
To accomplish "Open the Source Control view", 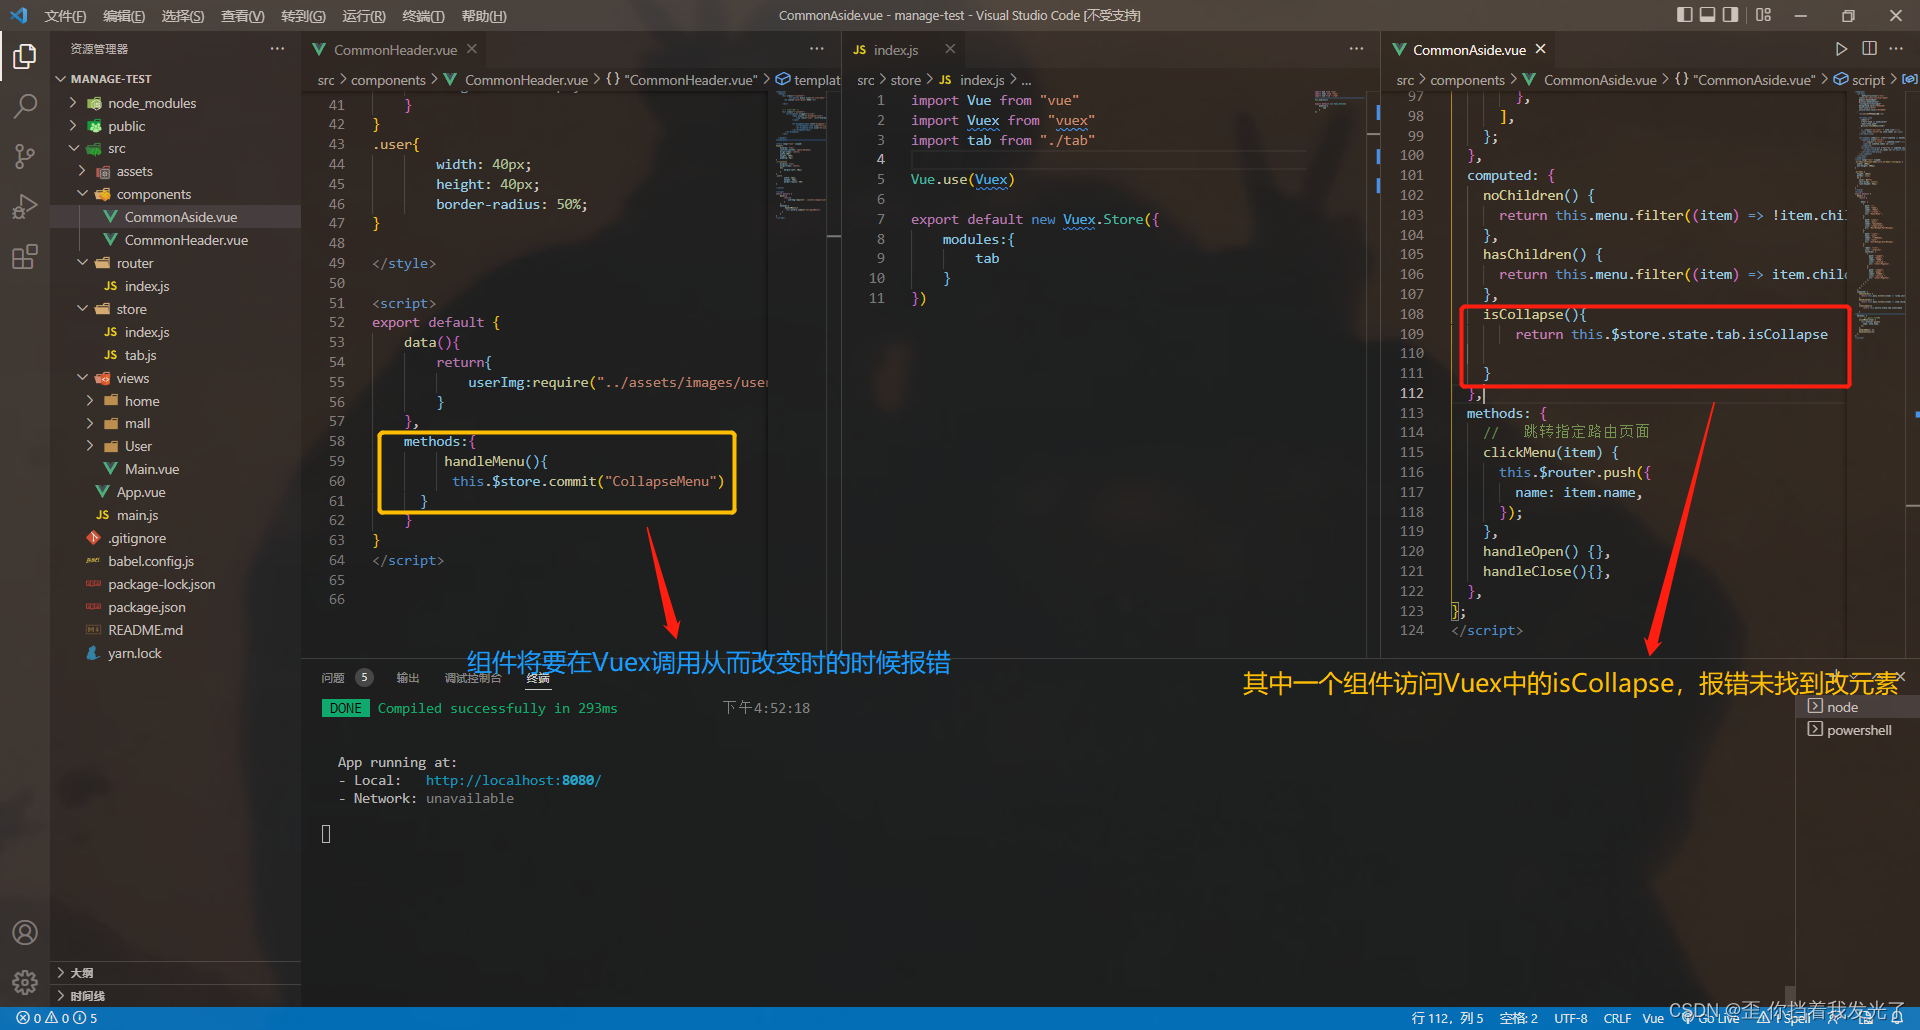I will point(25,156).
